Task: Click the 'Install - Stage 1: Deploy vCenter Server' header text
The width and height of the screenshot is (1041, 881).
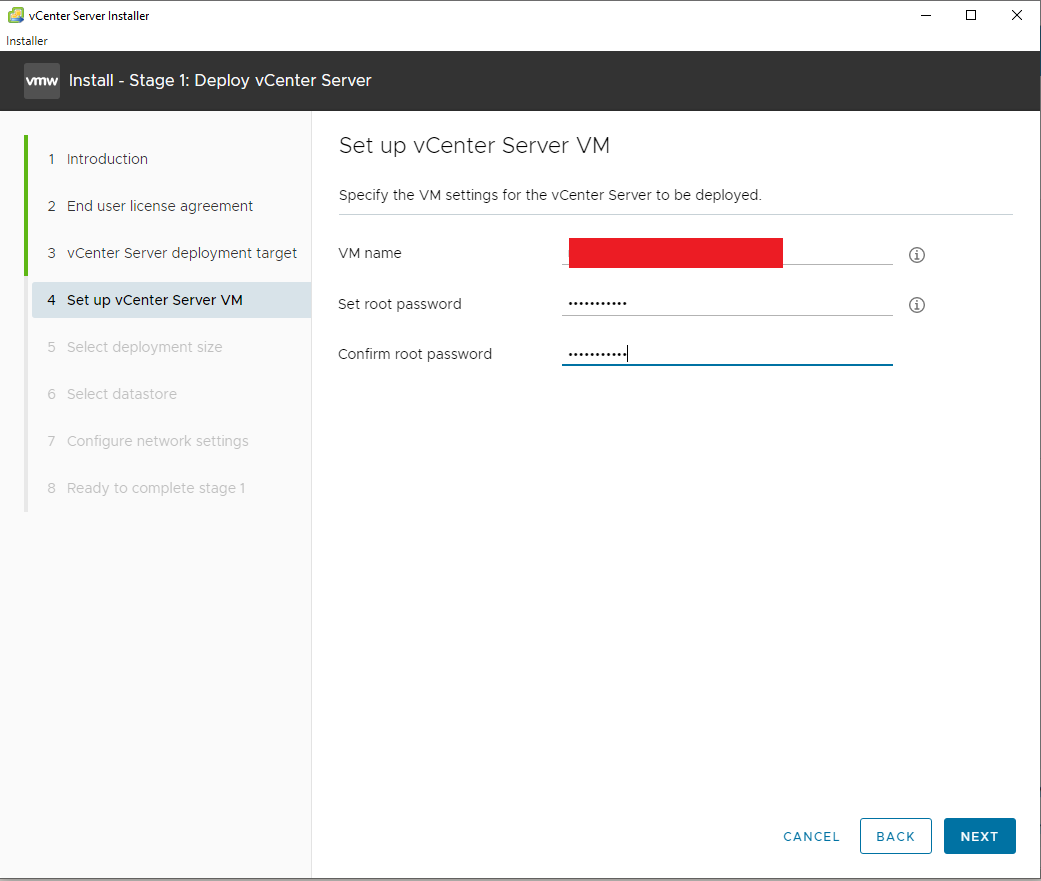Action: pos(220,80)
